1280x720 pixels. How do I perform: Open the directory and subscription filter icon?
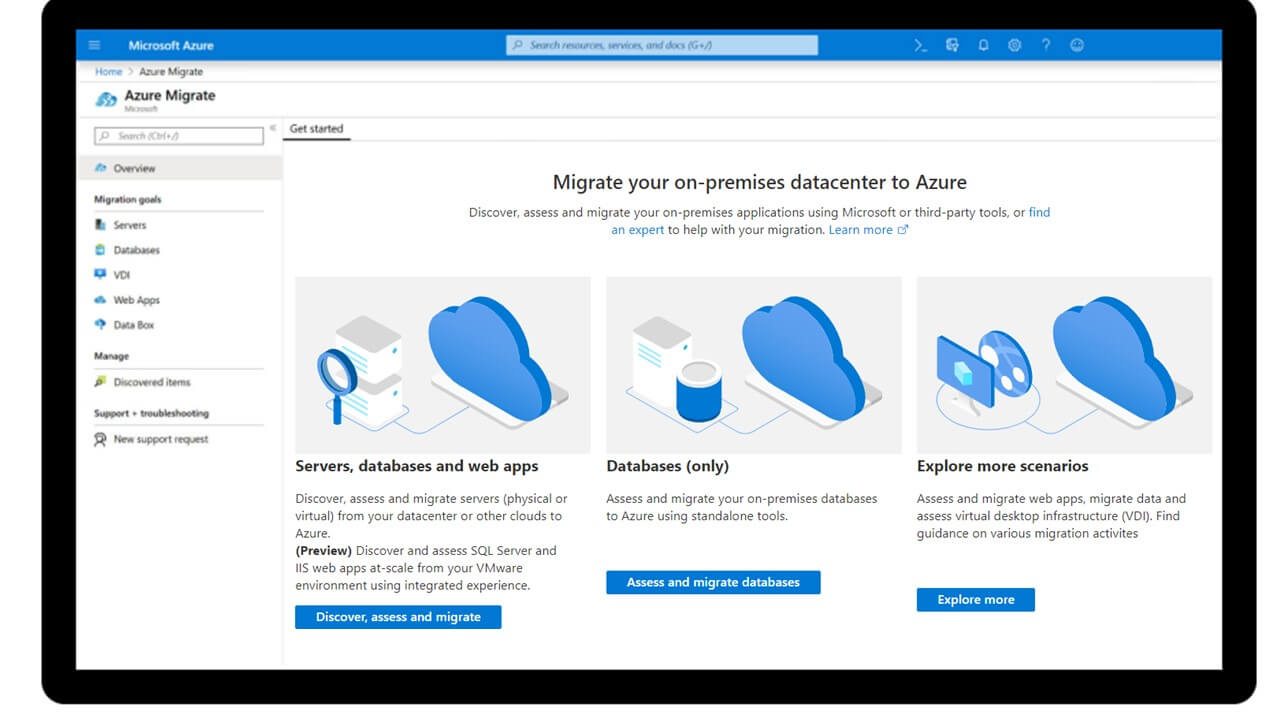(x=952, y=45)
